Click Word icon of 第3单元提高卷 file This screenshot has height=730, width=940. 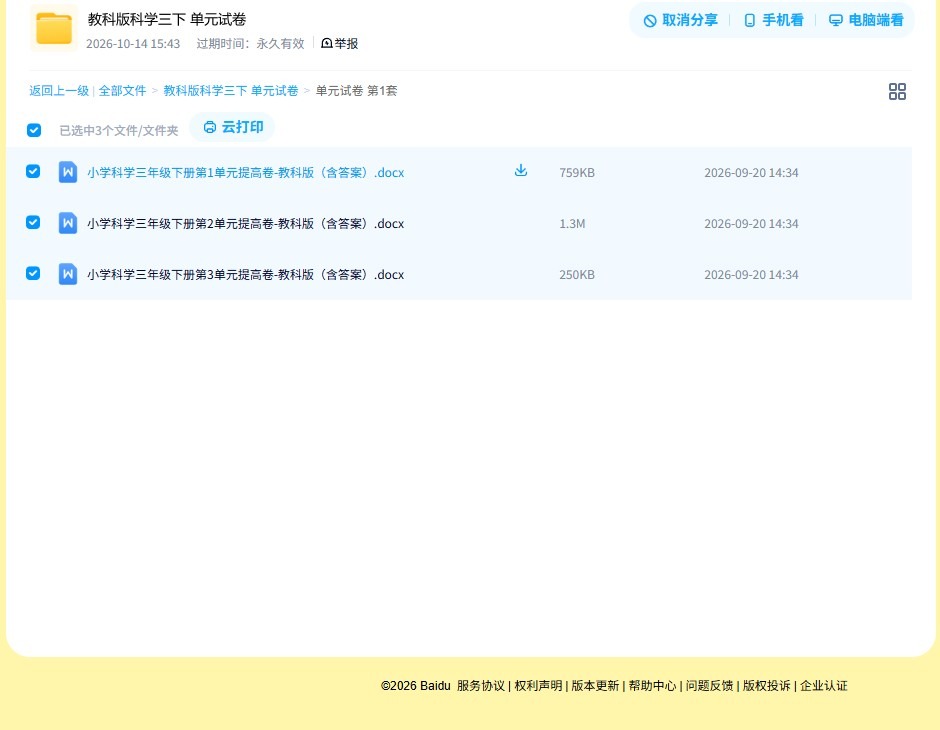coord(68,274)
